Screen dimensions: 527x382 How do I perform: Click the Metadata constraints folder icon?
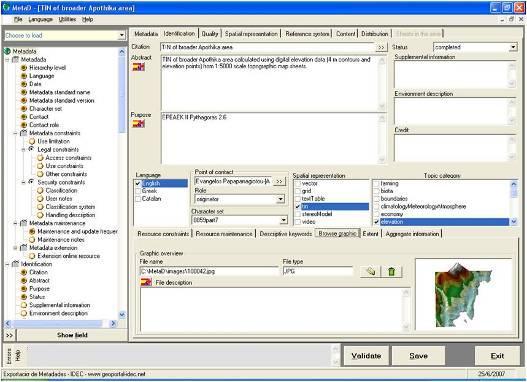pyautogui.click(x=24, y=133)
